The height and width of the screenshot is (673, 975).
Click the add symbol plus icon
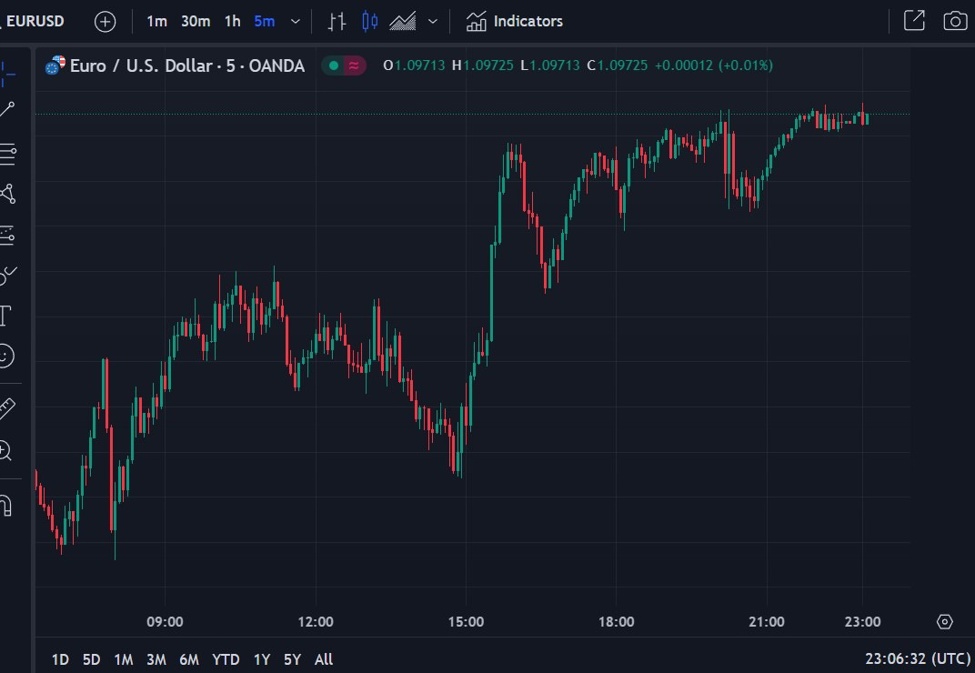(105, 22)
